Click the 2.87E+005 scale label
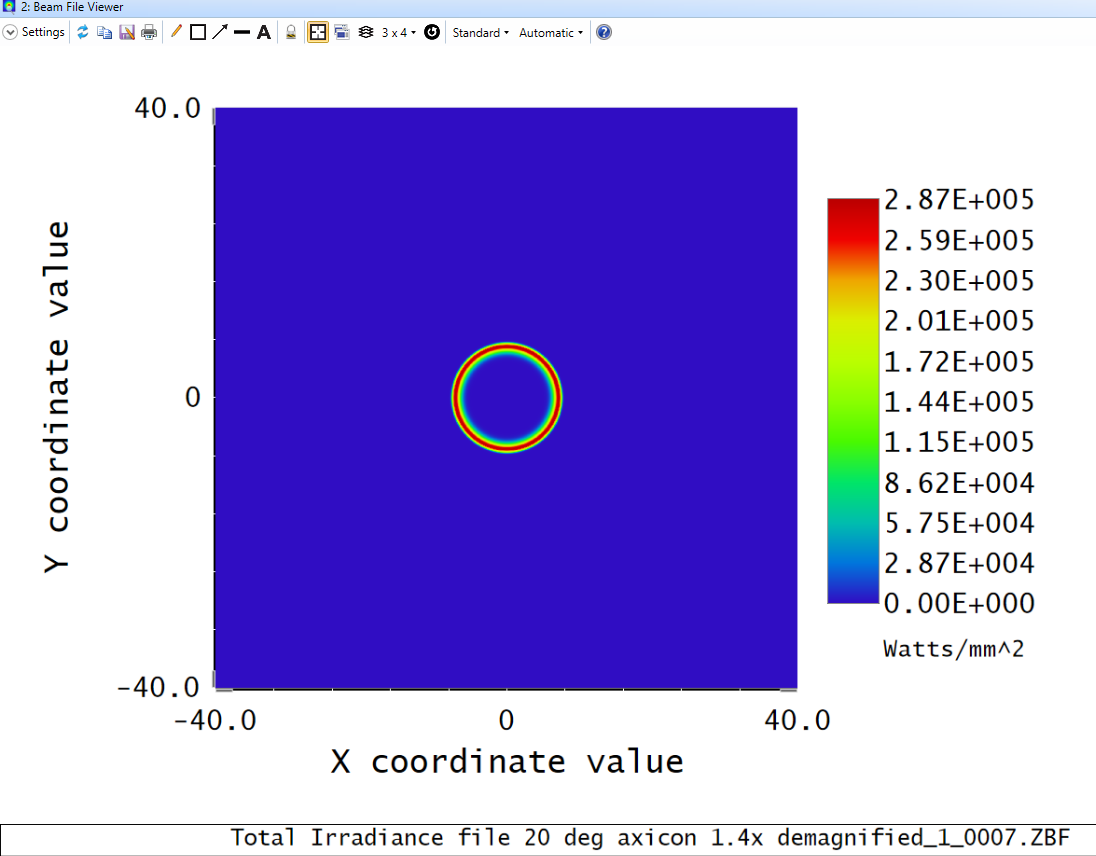This screenshot has width=1096, height=856. coord(959,200)
